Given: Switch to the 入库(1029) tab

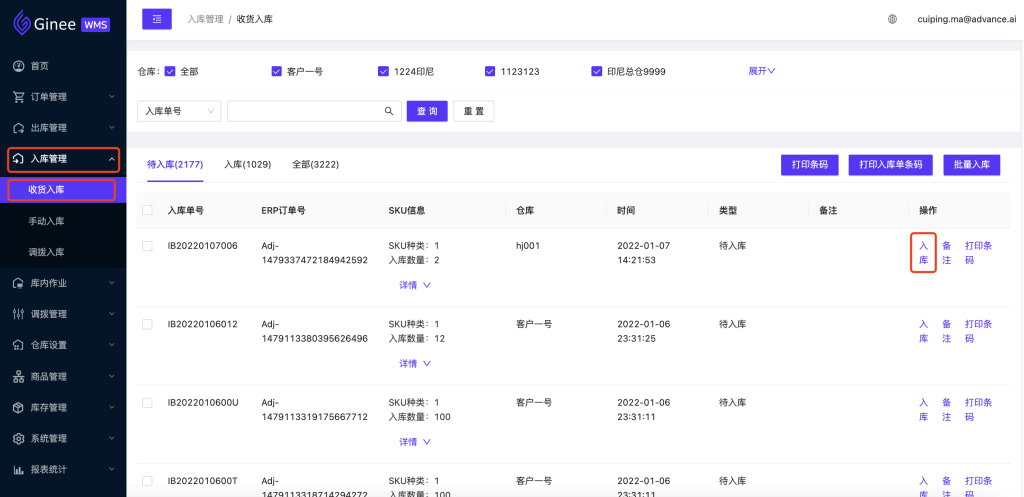Looking at the screenshot, I should 247,164.
